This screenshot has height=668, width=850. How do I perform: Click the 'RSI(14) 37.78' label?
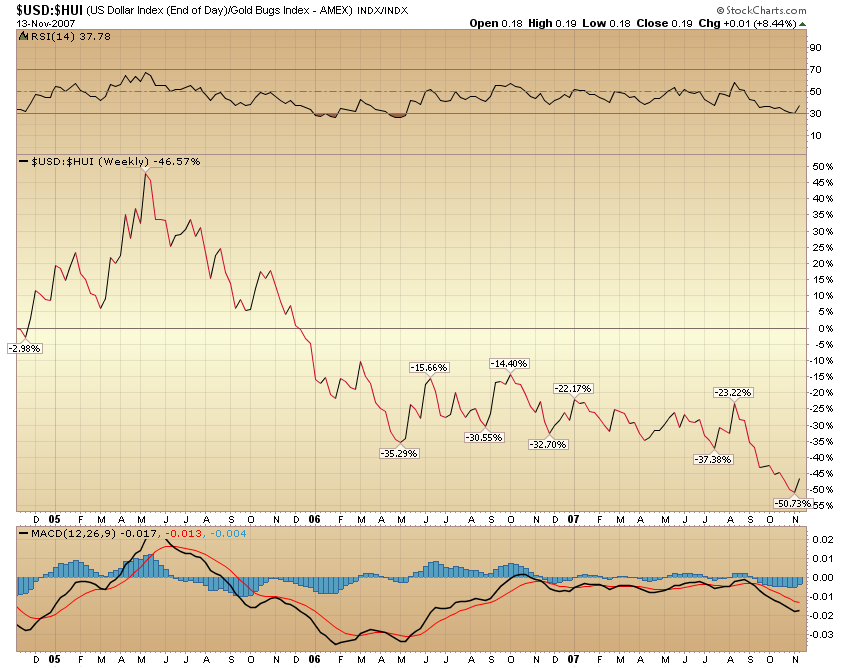tap(70, 36)
